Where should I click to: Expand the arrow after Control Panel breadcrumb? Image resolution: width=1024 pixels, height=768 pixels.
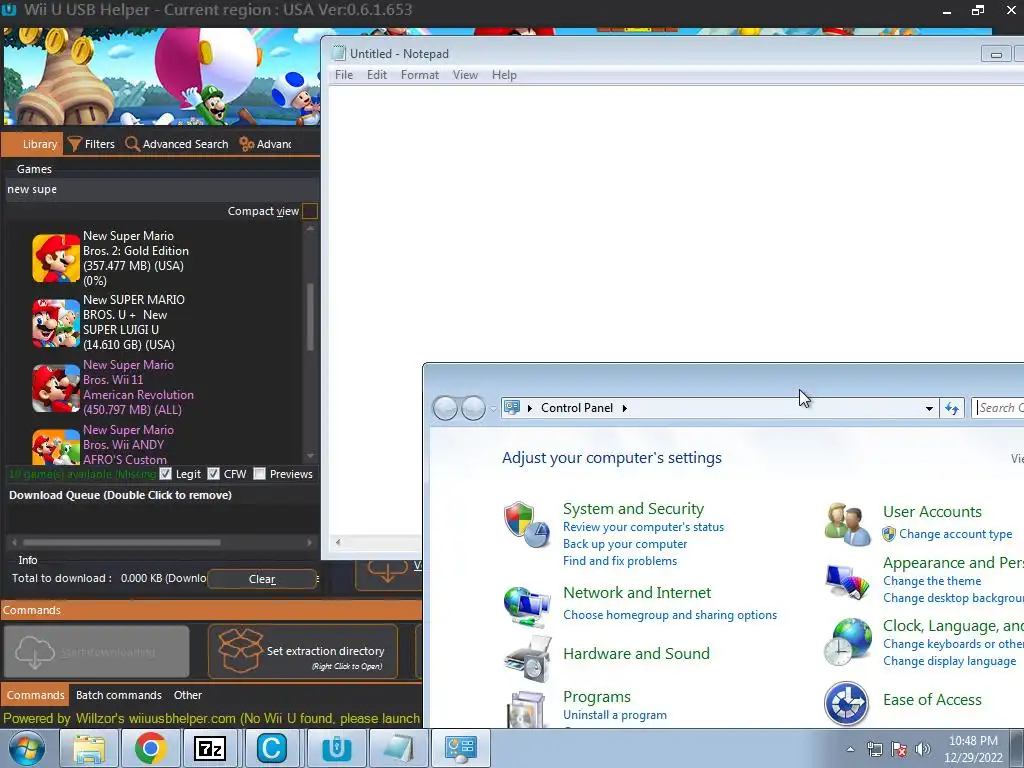pyautogui.click(x=625, y=408)
